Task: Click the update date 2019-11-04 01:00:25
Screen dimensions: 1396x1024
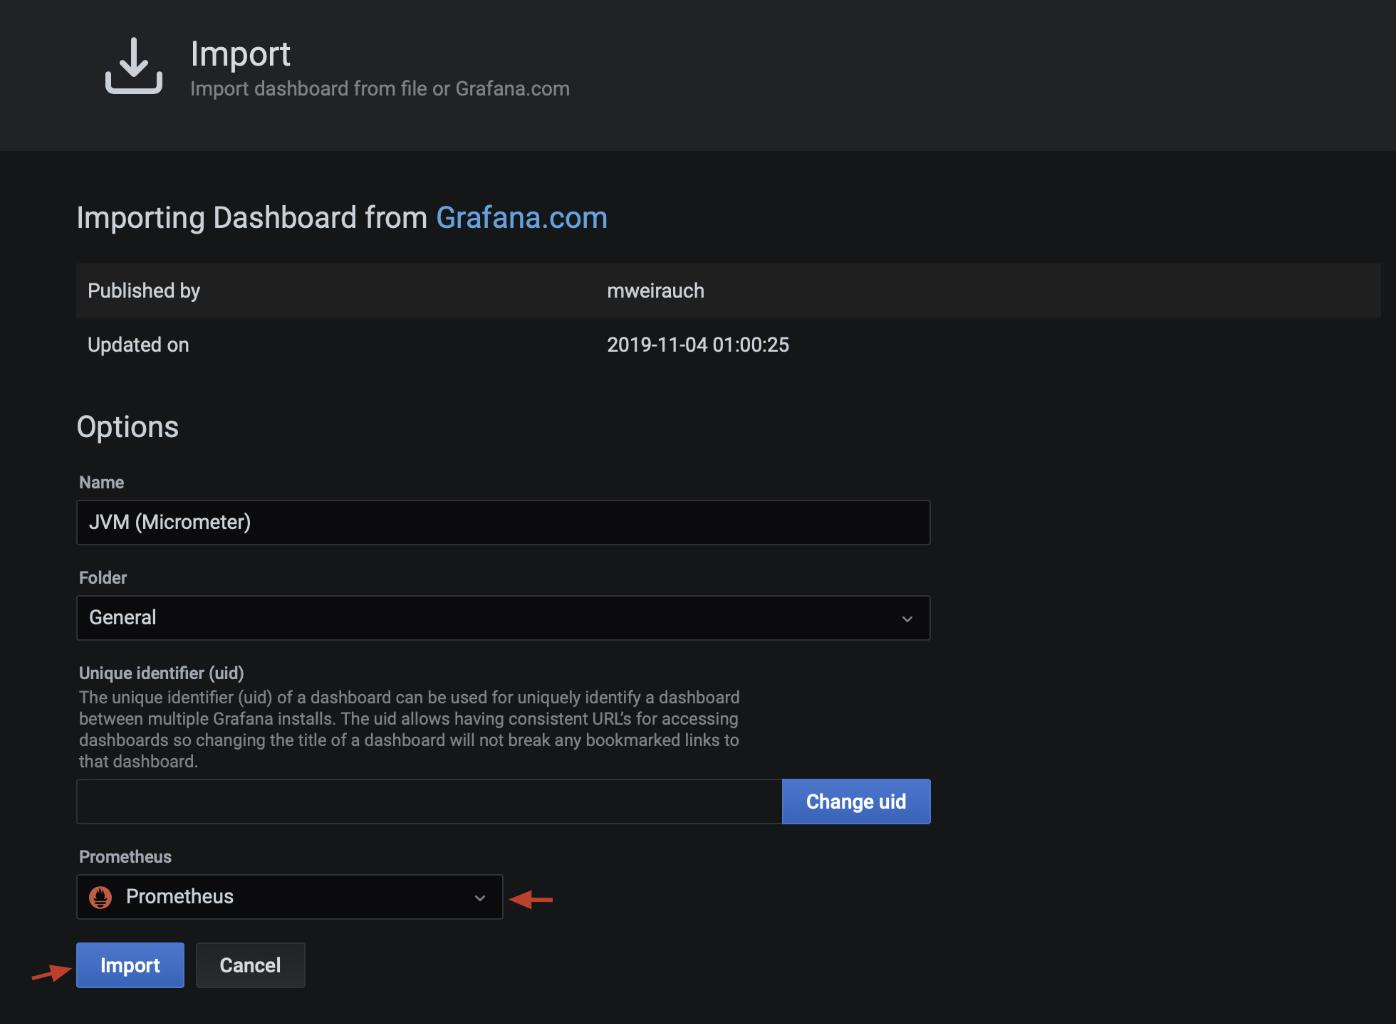Action: (x=698, y=345)
